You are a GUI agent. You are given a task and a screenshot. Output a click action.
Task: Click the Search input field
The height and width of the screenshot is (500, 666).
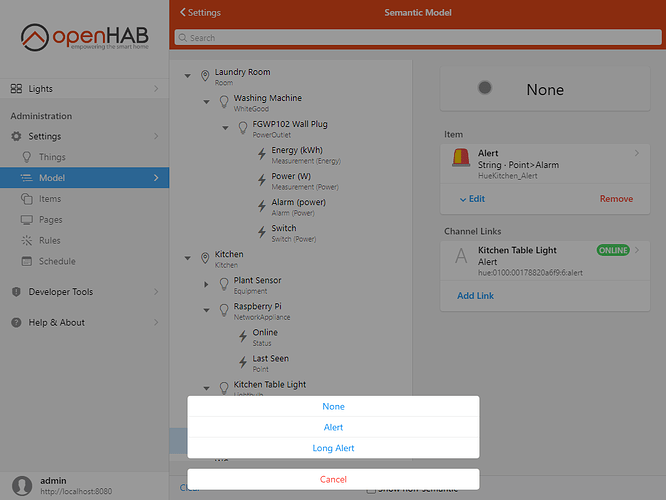pyautogui.click(x=416, y=38)
